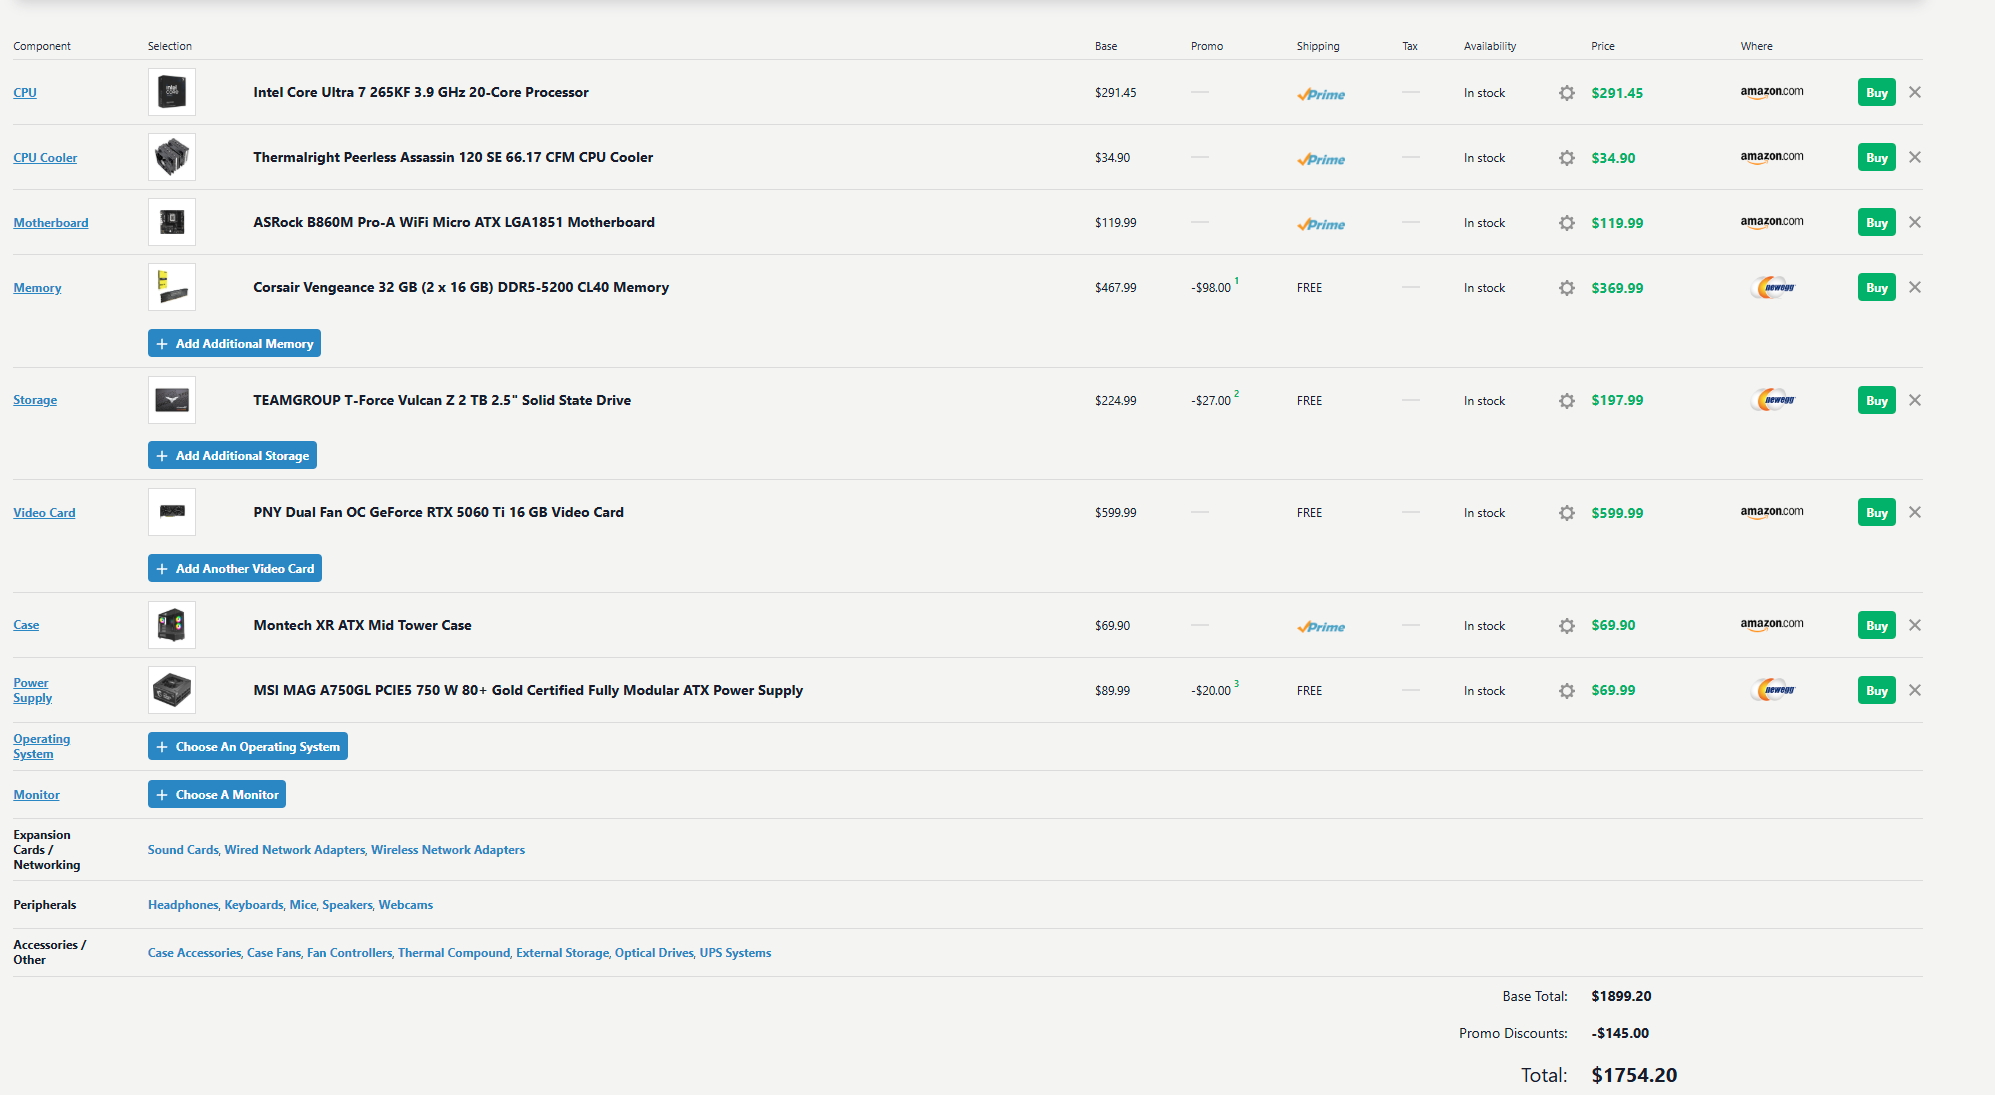Browse Optical Drives accessories
1995x1095 pixels.
[x=654, y=953]
